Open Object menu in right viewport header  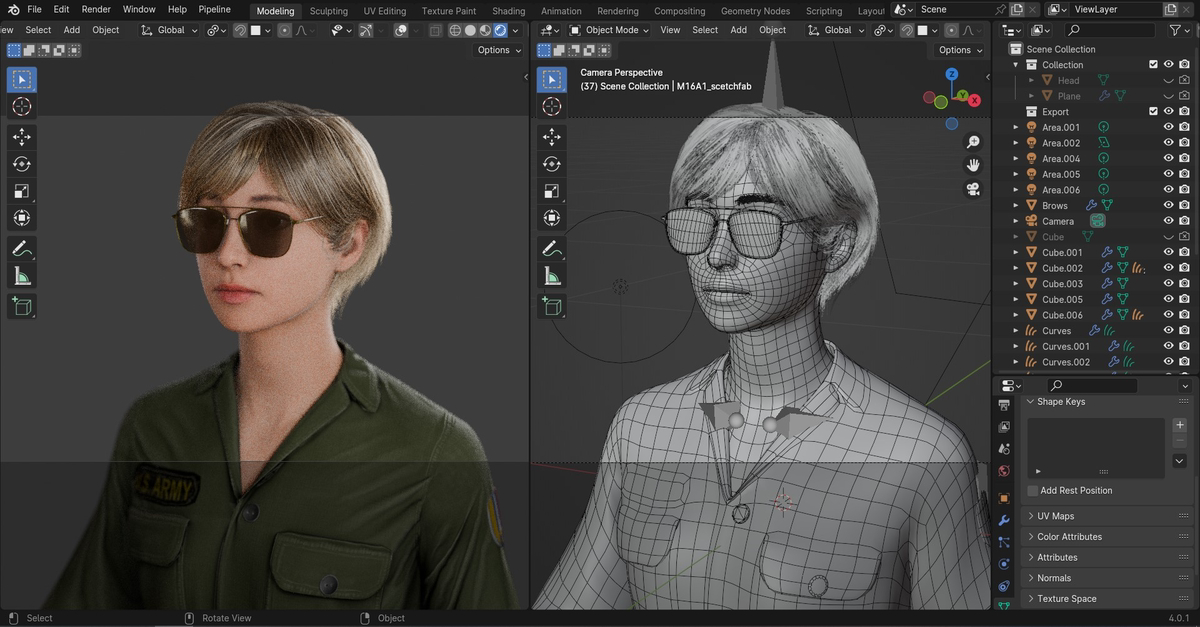(773, 30)
